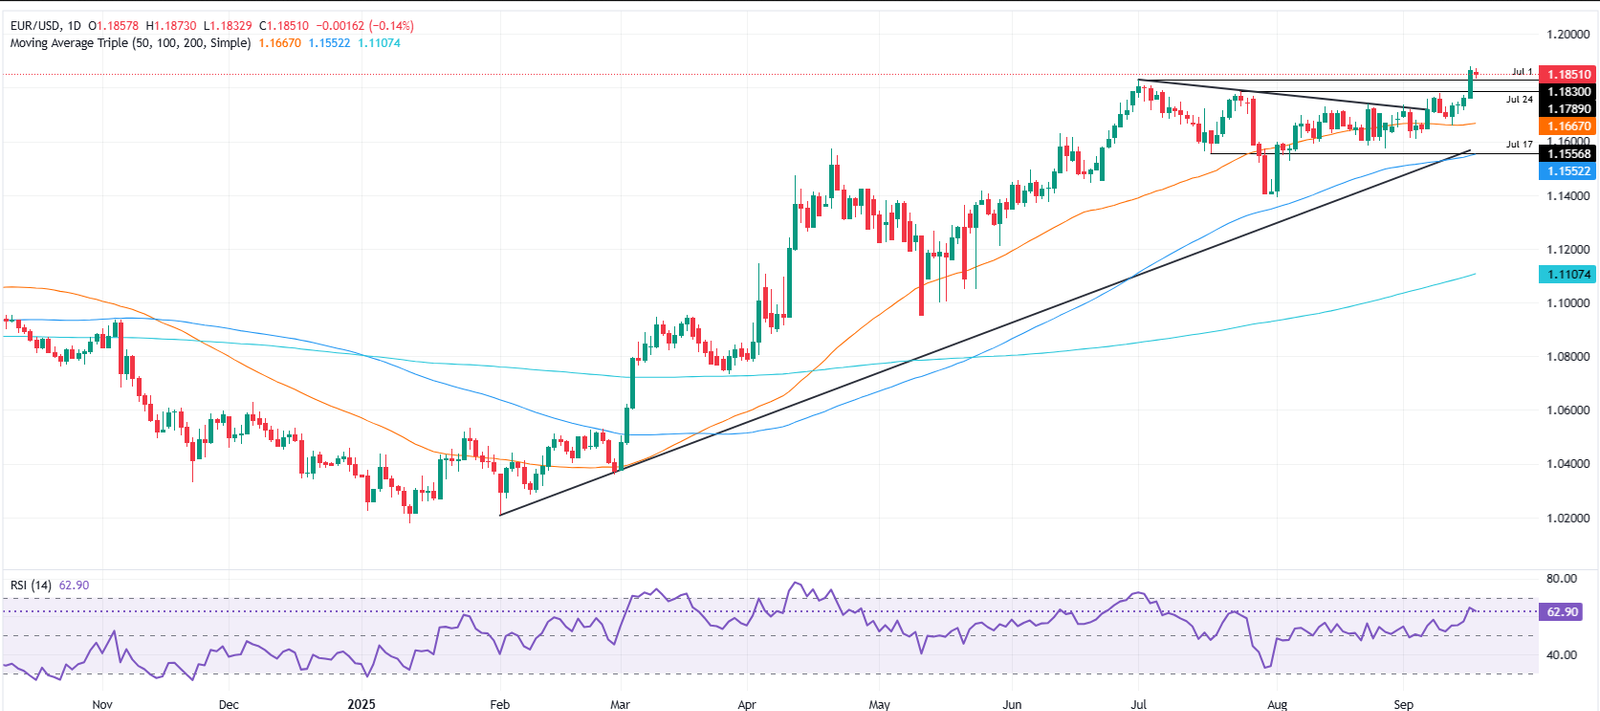Open the Moving Average Triple indicator legend
Screen dimensions: 1600x711
coord(130,43)
